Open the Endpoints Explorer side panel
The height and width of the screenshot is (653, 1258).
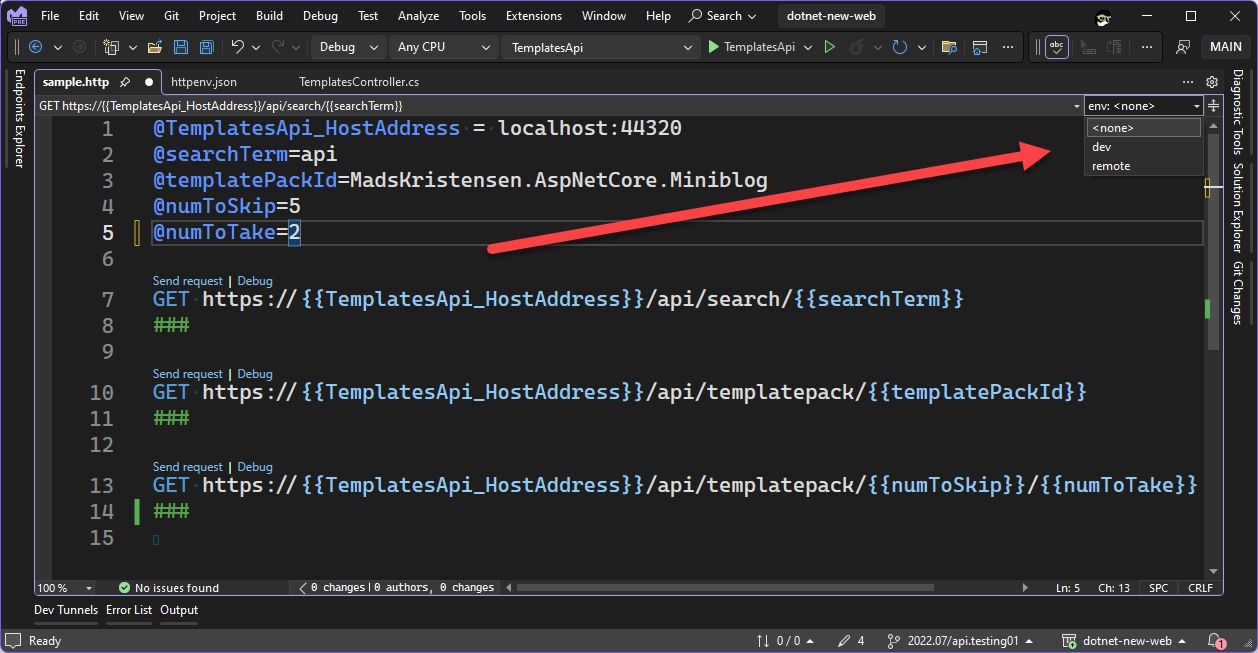18,118
